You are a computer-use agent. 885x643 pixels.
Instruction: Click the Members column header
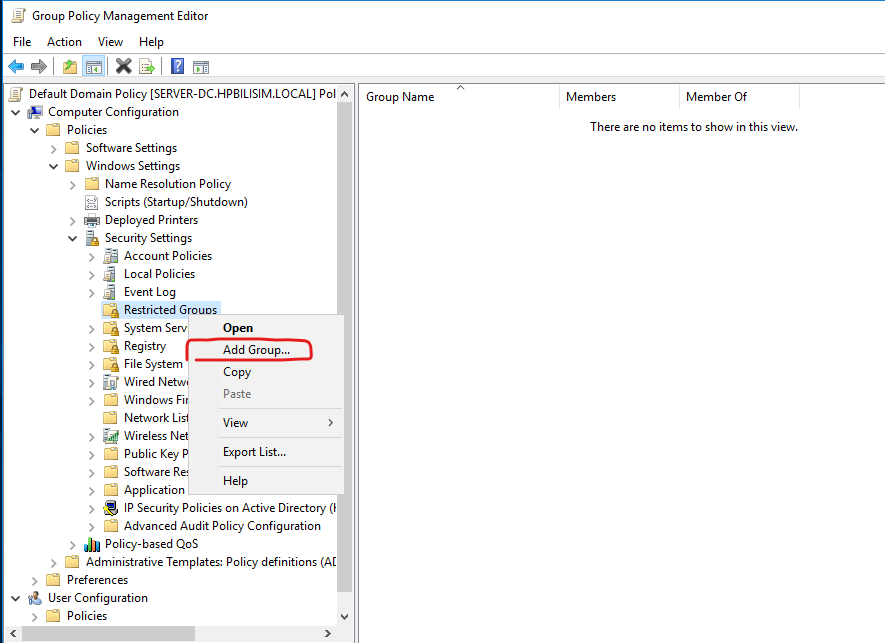click(620, 97)
